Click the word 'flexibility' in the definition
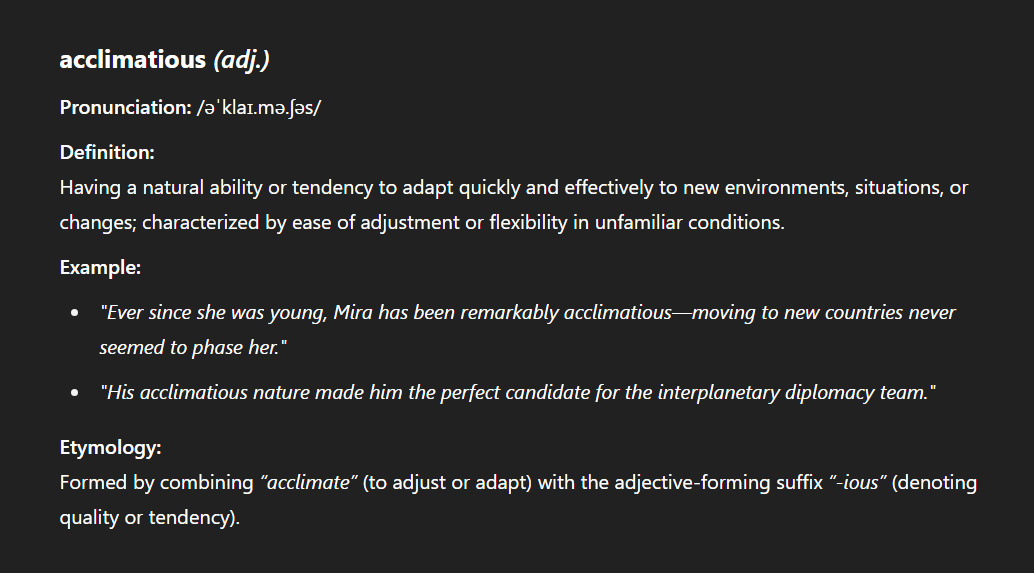1034x573 pixels. (x=528, y=222)
